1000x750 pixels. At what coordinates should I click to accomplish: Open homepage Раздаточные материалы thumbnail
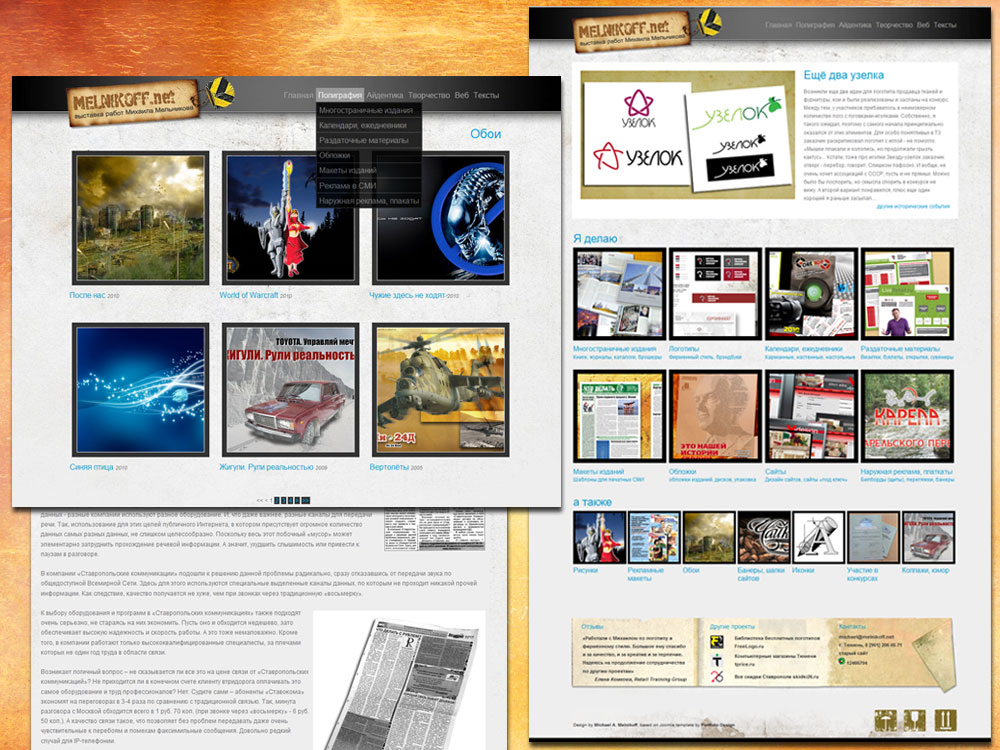tap(907, 294)
